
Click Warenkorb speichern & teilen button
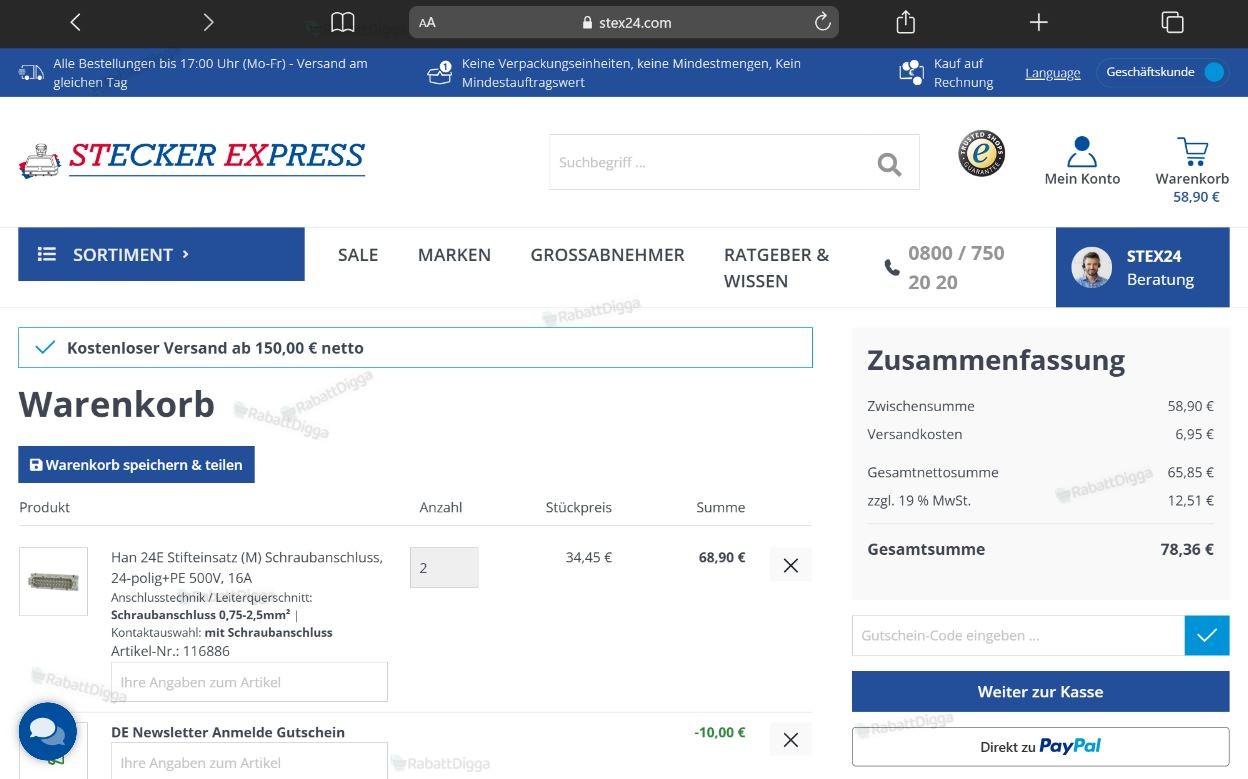(136, 464)
